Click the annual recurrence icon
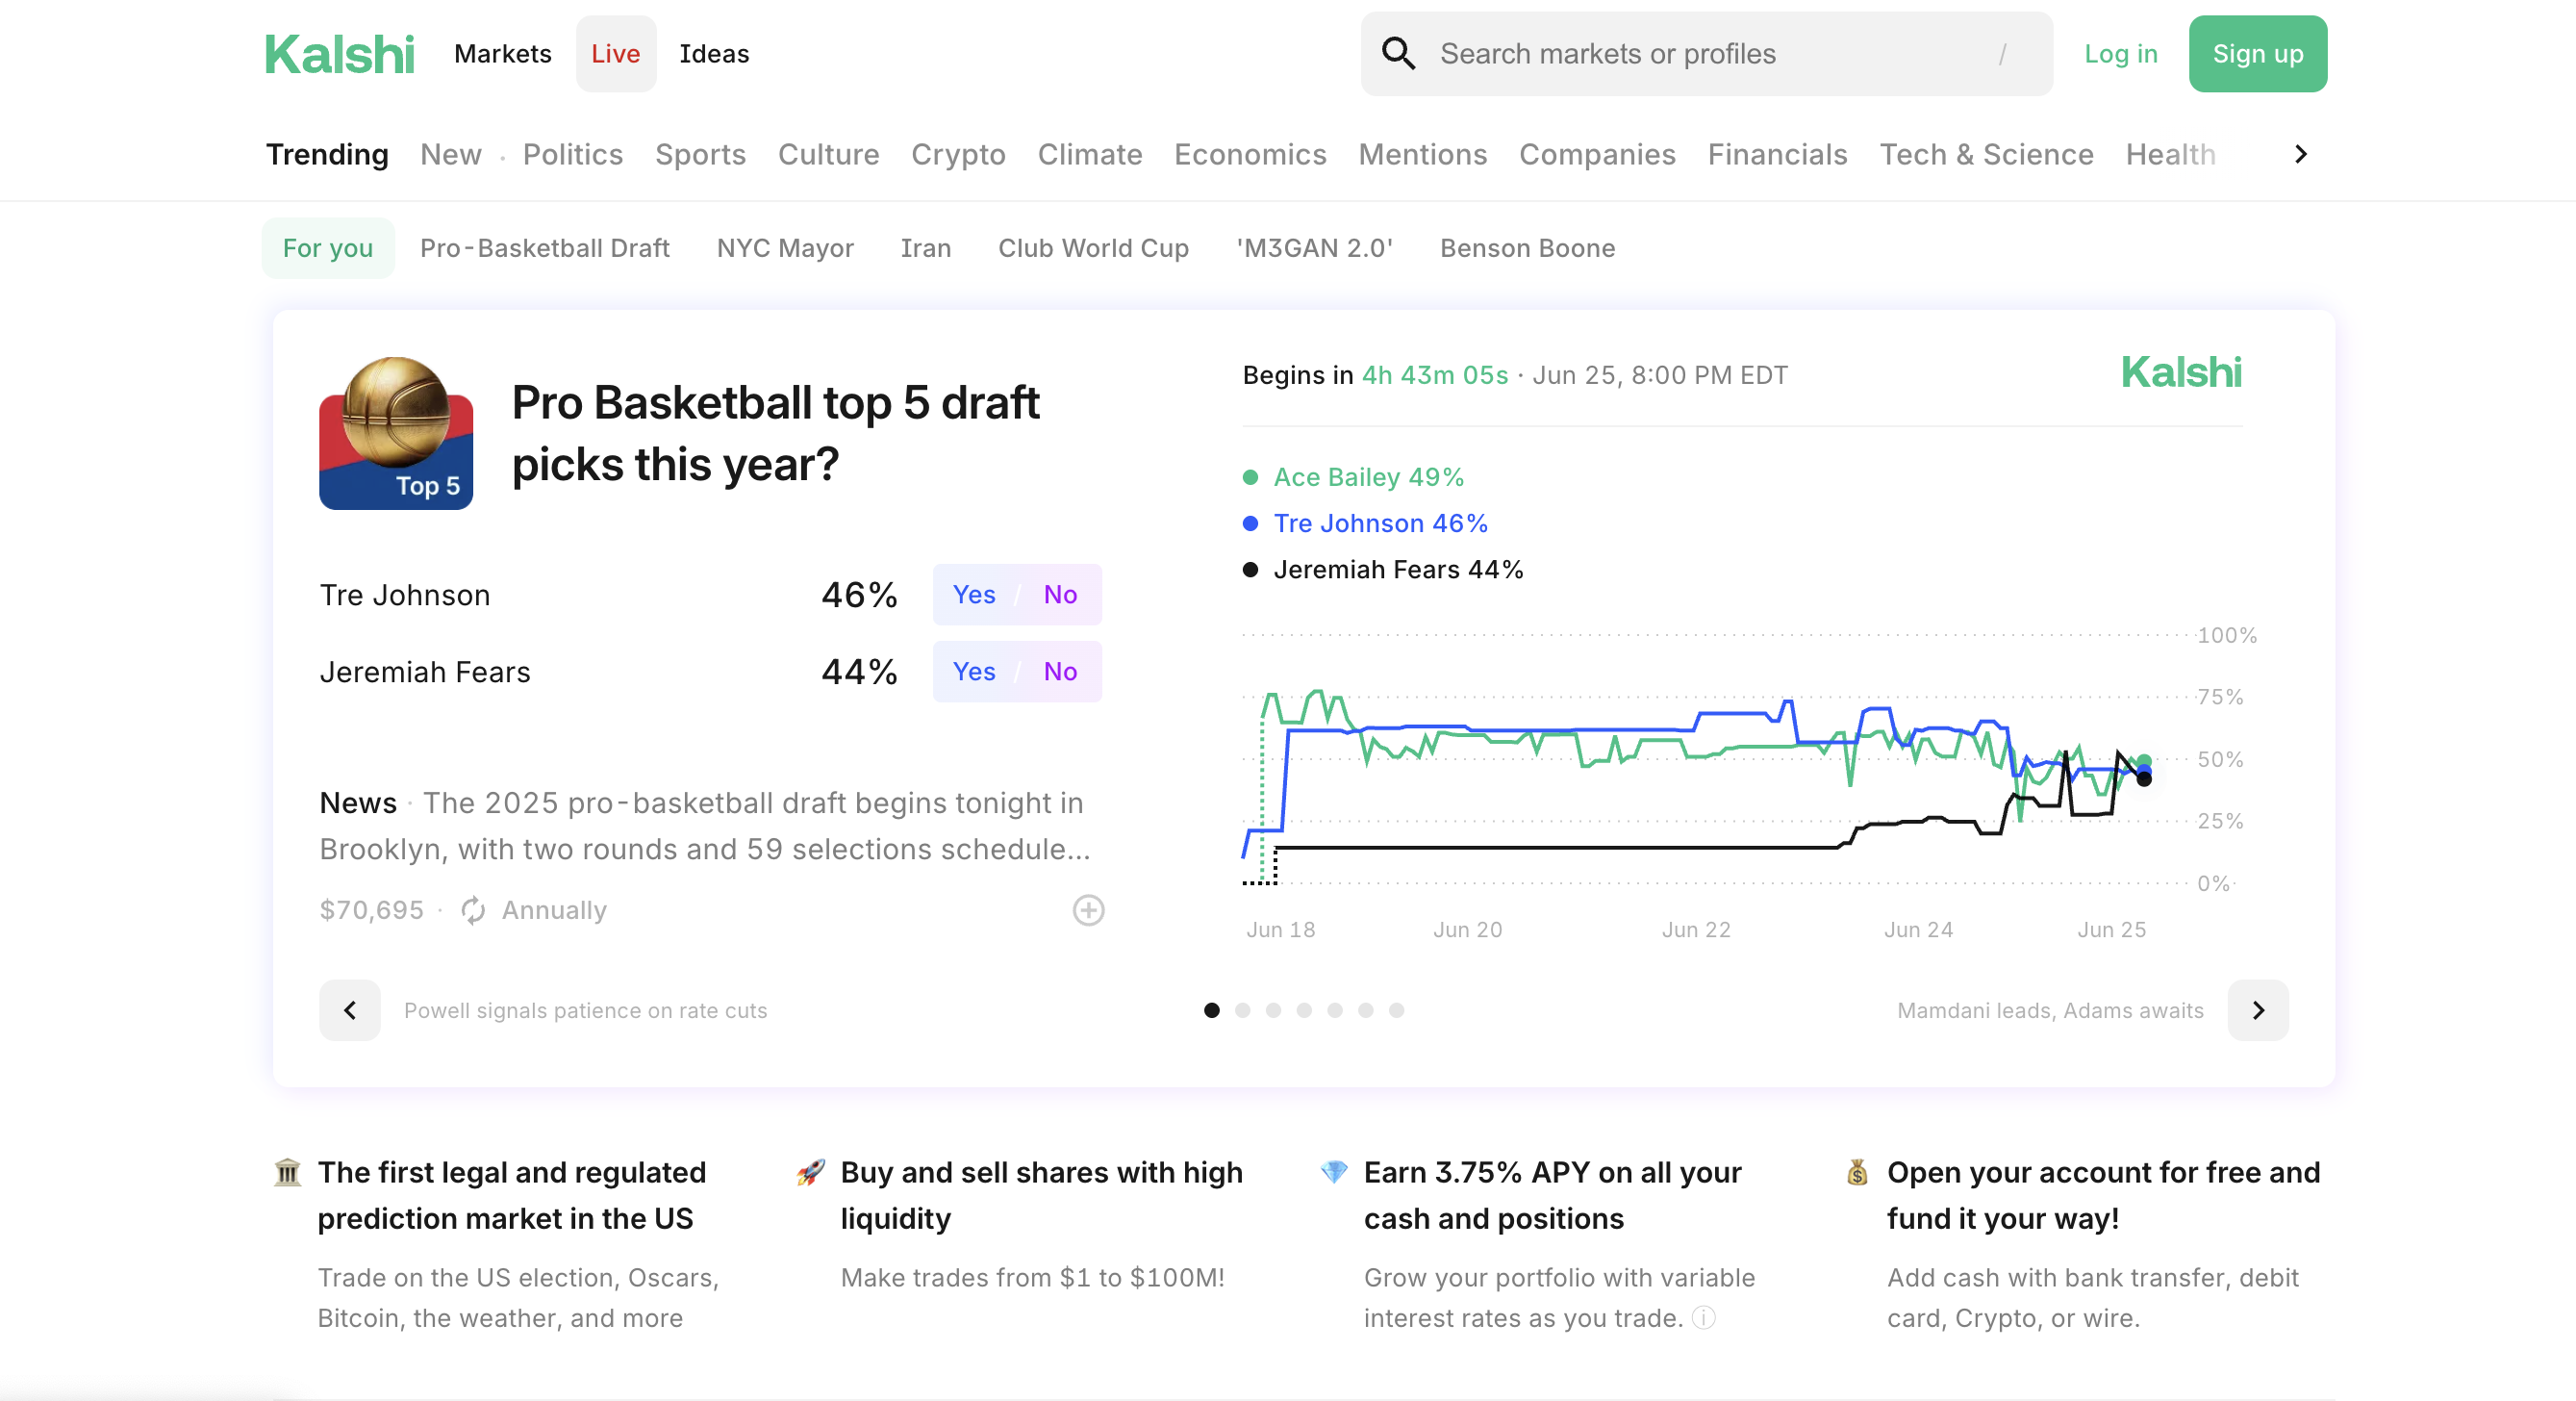The width and height of the screenshot is (2576, 1401). [x=474, y=910]
